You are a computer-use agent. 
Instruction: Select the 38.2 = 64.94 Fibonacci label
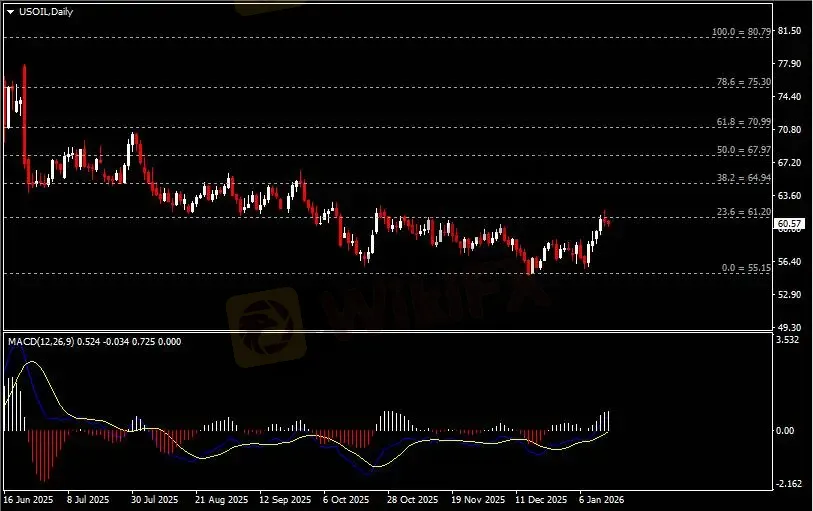click(x=744, y=178)
